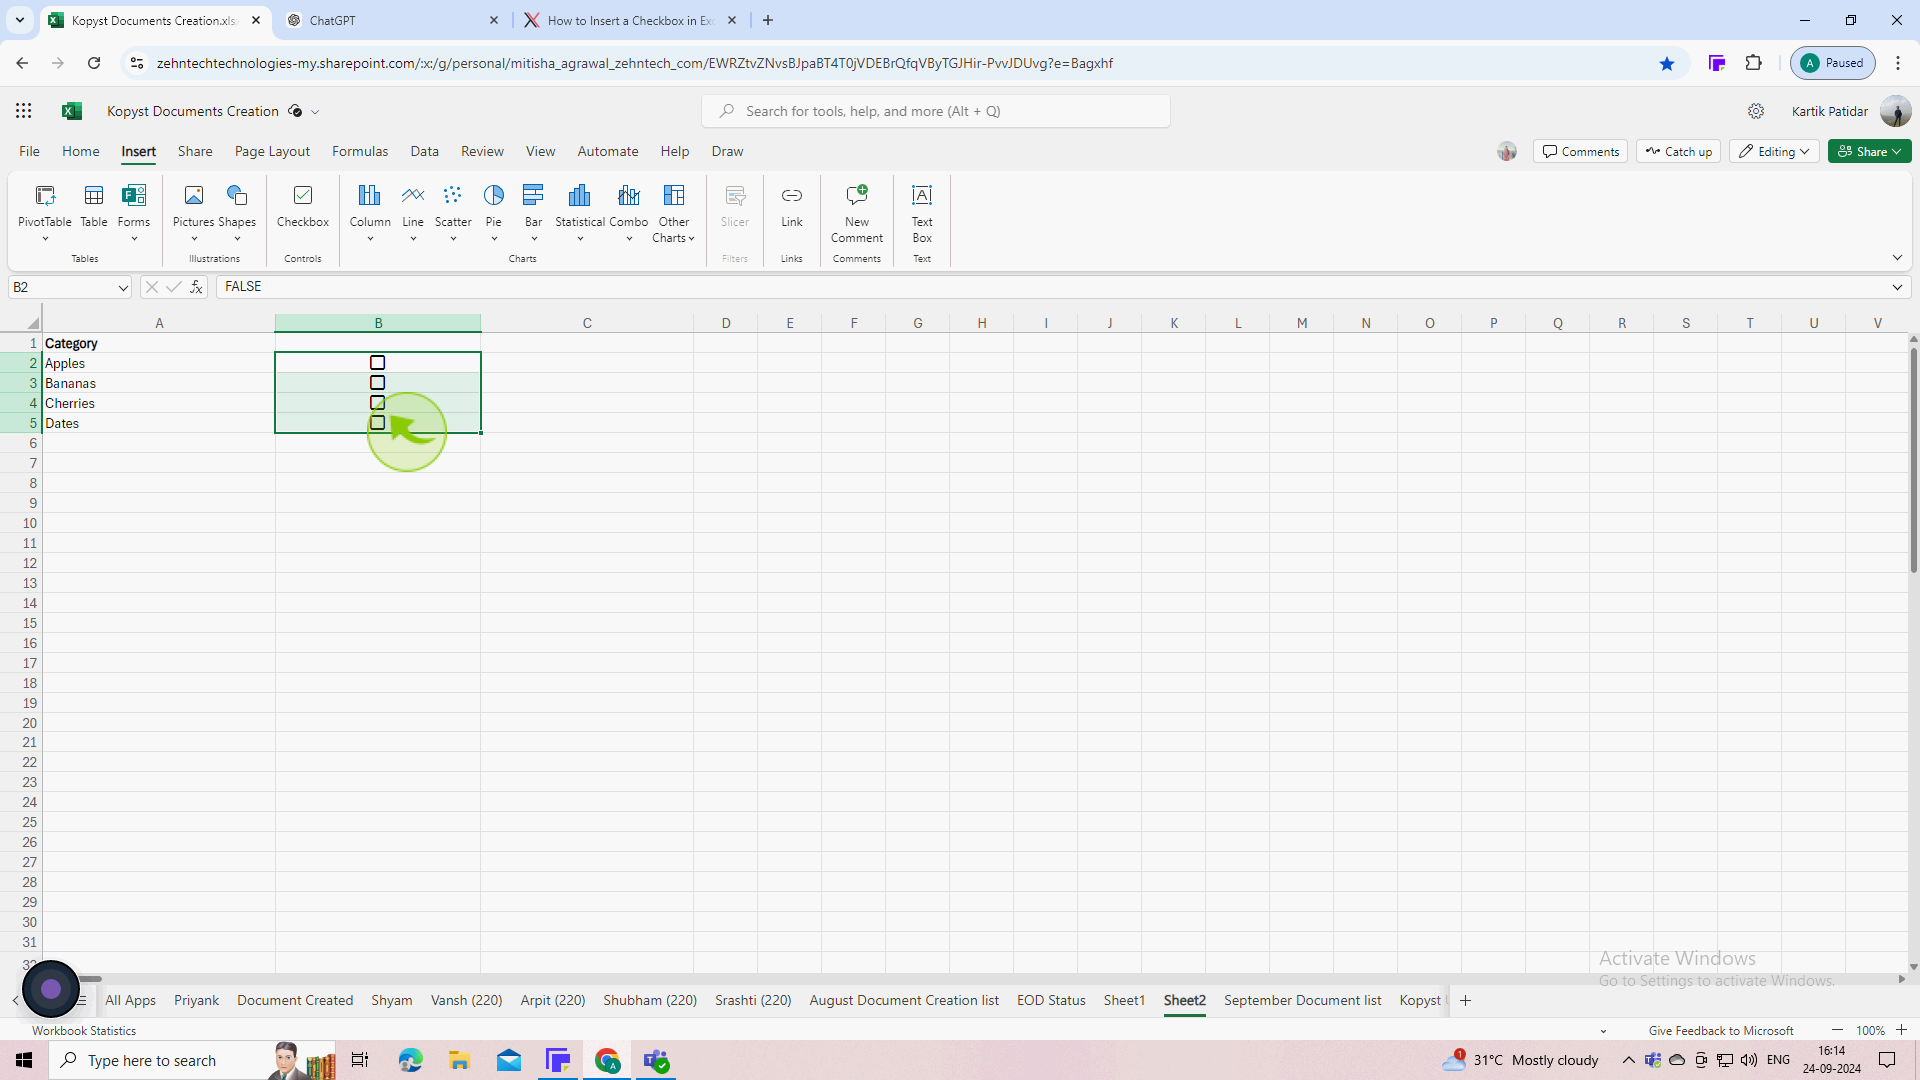Open Workbook Statistics

pyautogui.click(x=84, y=1031)
